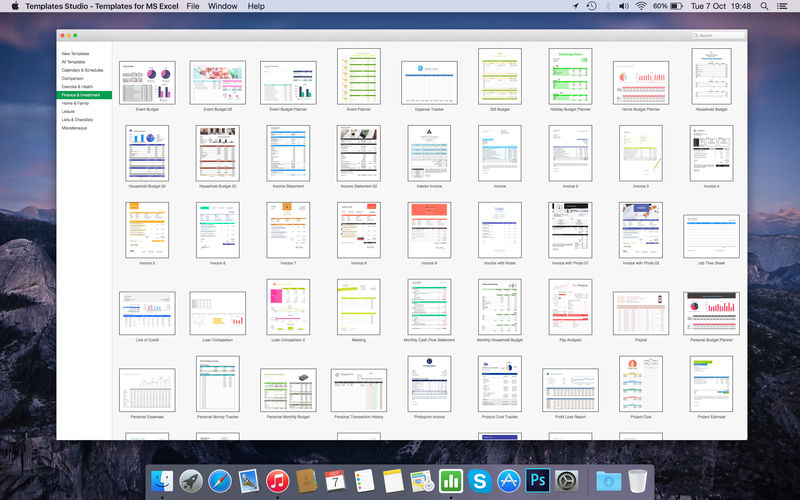Launch Skype from the Dock
Viewport: 800px width, 500px height.
point(480,481)
